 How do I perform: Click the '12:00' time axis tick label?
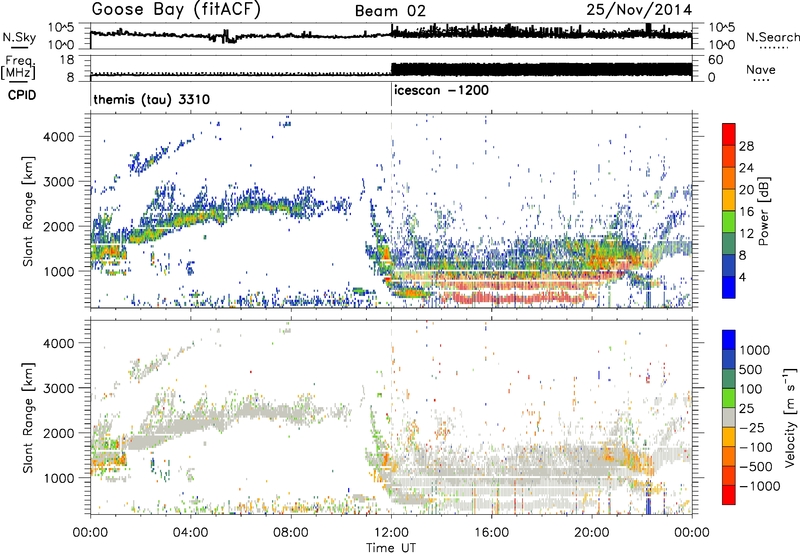point(391,533)
